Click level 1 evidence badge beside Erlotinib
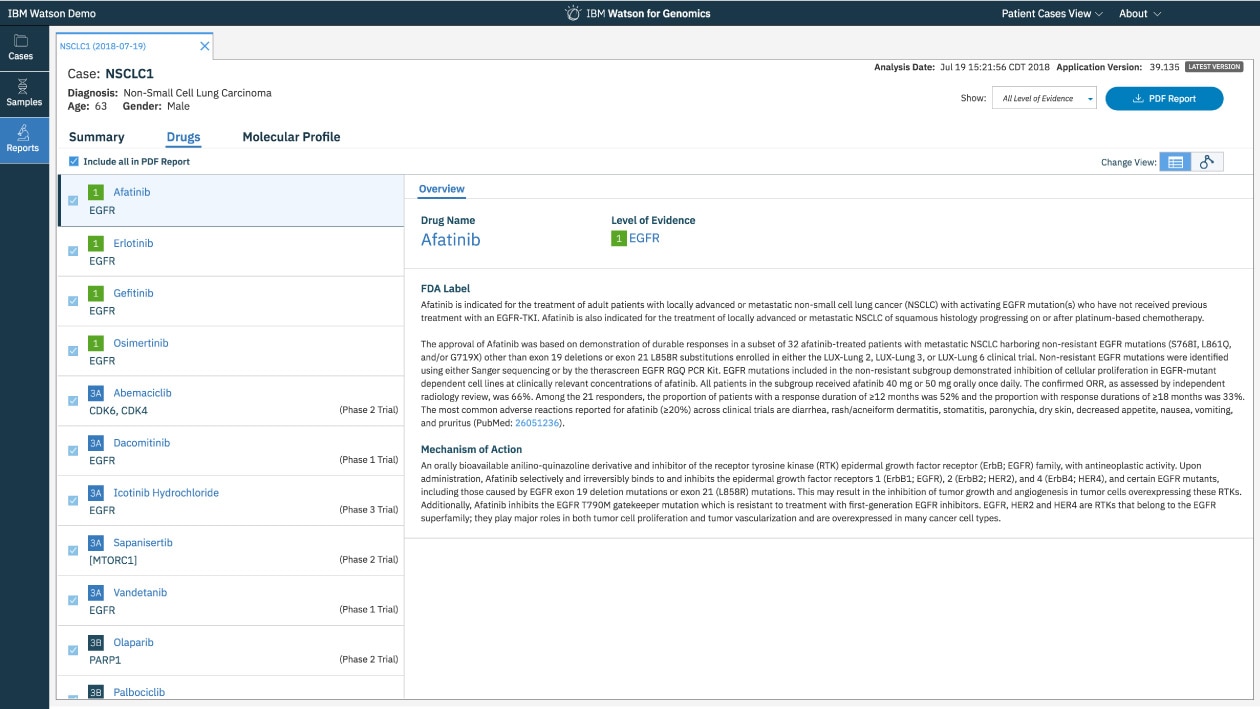This screenshot has width=1260, height=709. tap(96, 243)
